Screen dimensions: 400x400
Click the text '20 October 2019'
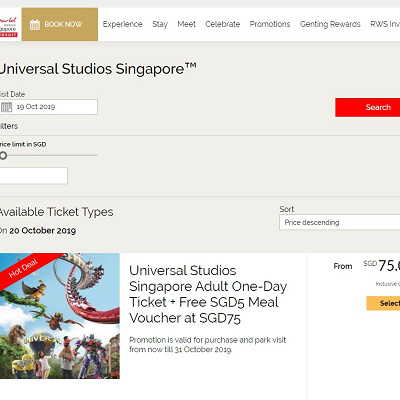tap(43, 231)
